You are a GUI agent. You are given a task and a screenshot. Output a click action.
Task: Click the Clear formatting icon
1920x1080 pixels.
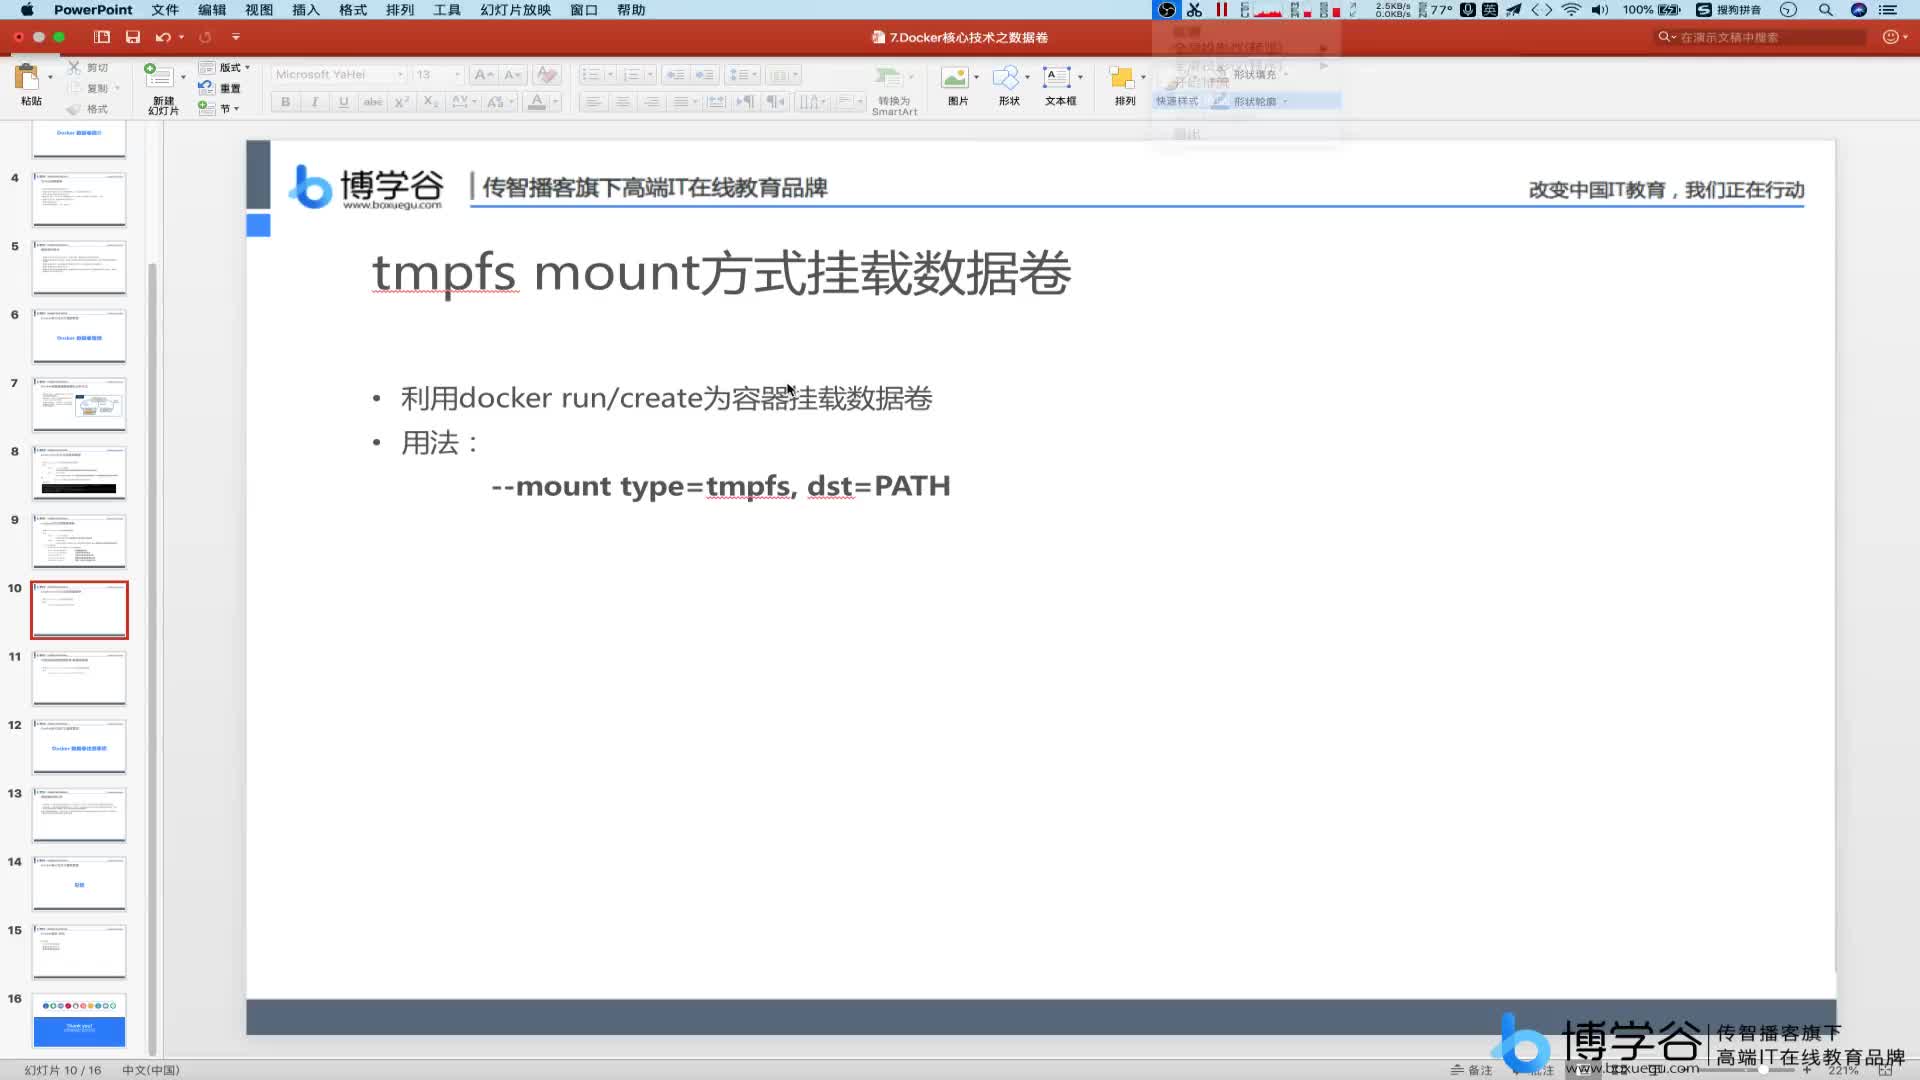click(x=547, y=75)
